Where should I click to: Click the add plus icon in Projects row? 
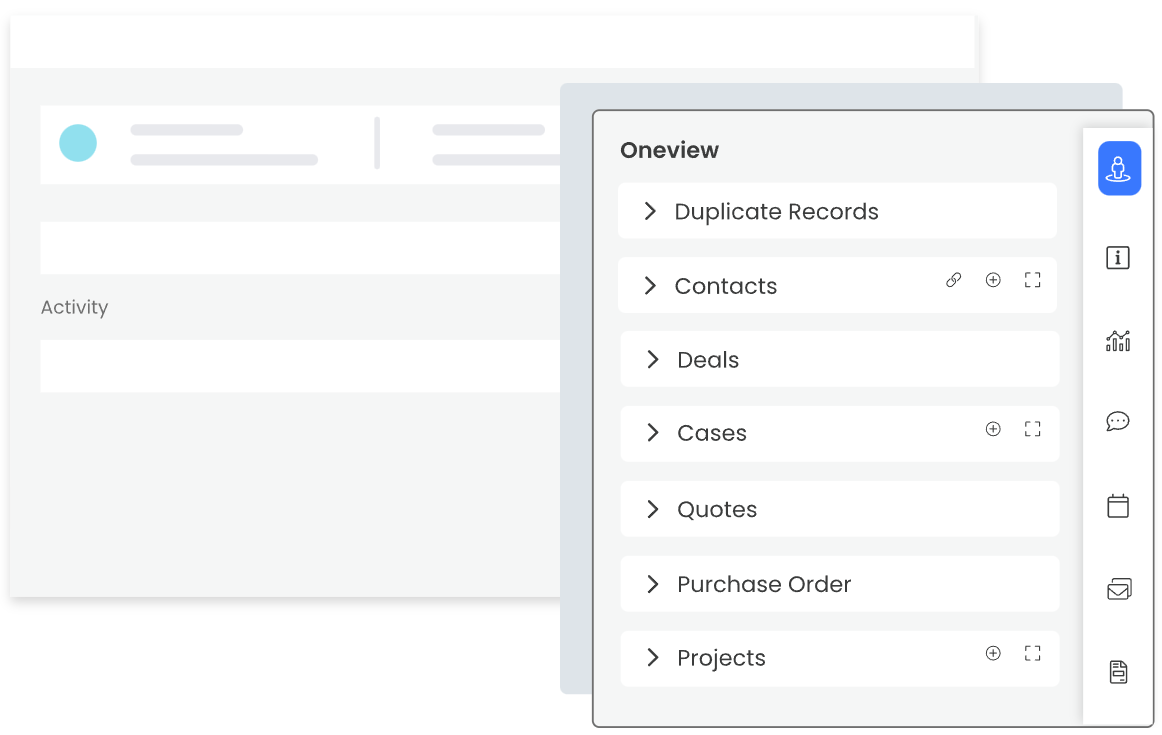[x=993, y=653]
